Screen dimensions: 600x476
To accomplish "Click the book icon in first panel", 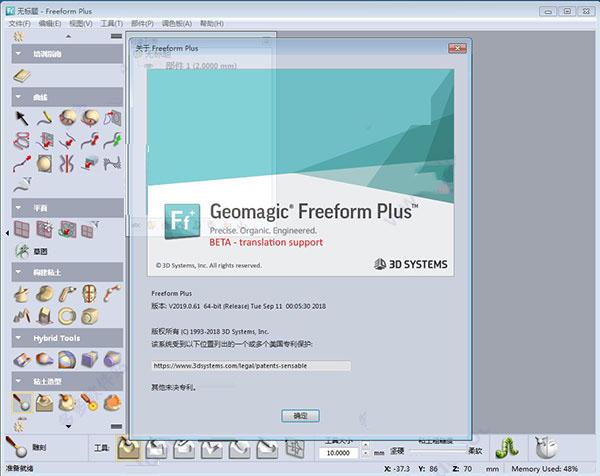I will tap(22, 75).
